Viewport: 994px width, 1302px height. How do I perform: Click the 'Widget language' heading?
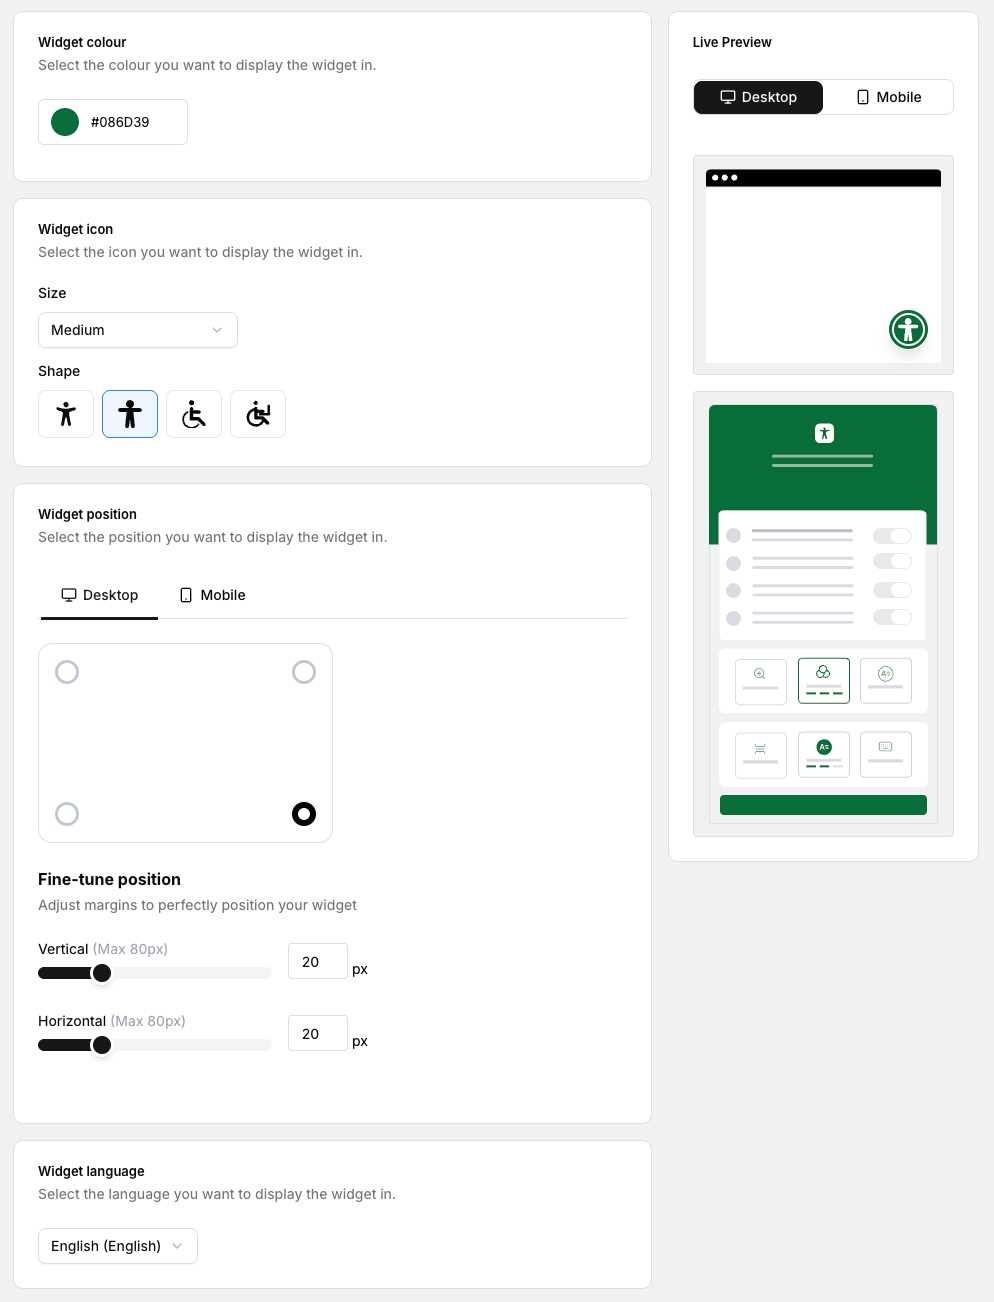point(91,1171)
